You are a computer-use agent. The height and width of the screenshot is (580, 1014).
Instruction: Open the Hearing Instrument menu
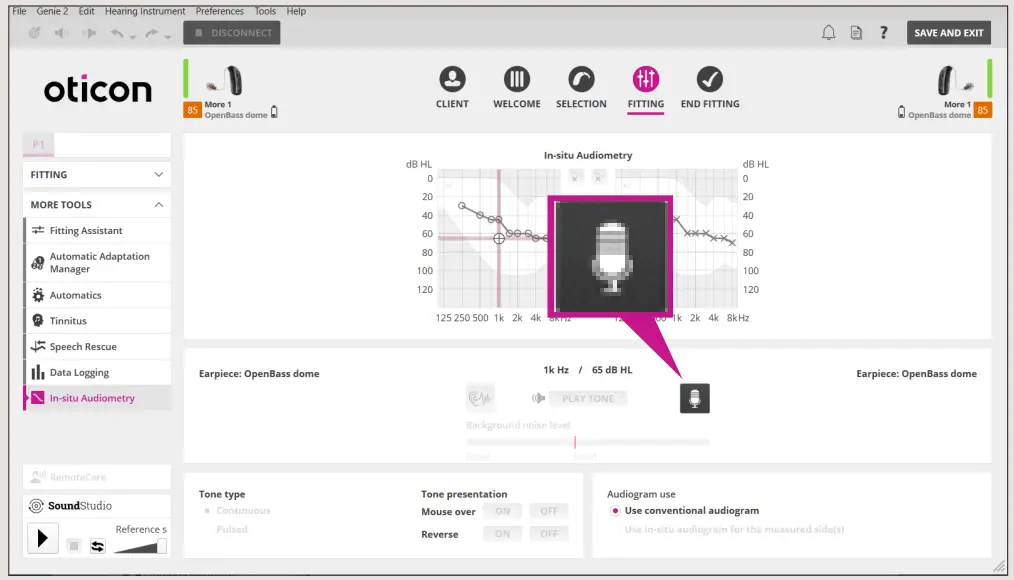(145, 11)
